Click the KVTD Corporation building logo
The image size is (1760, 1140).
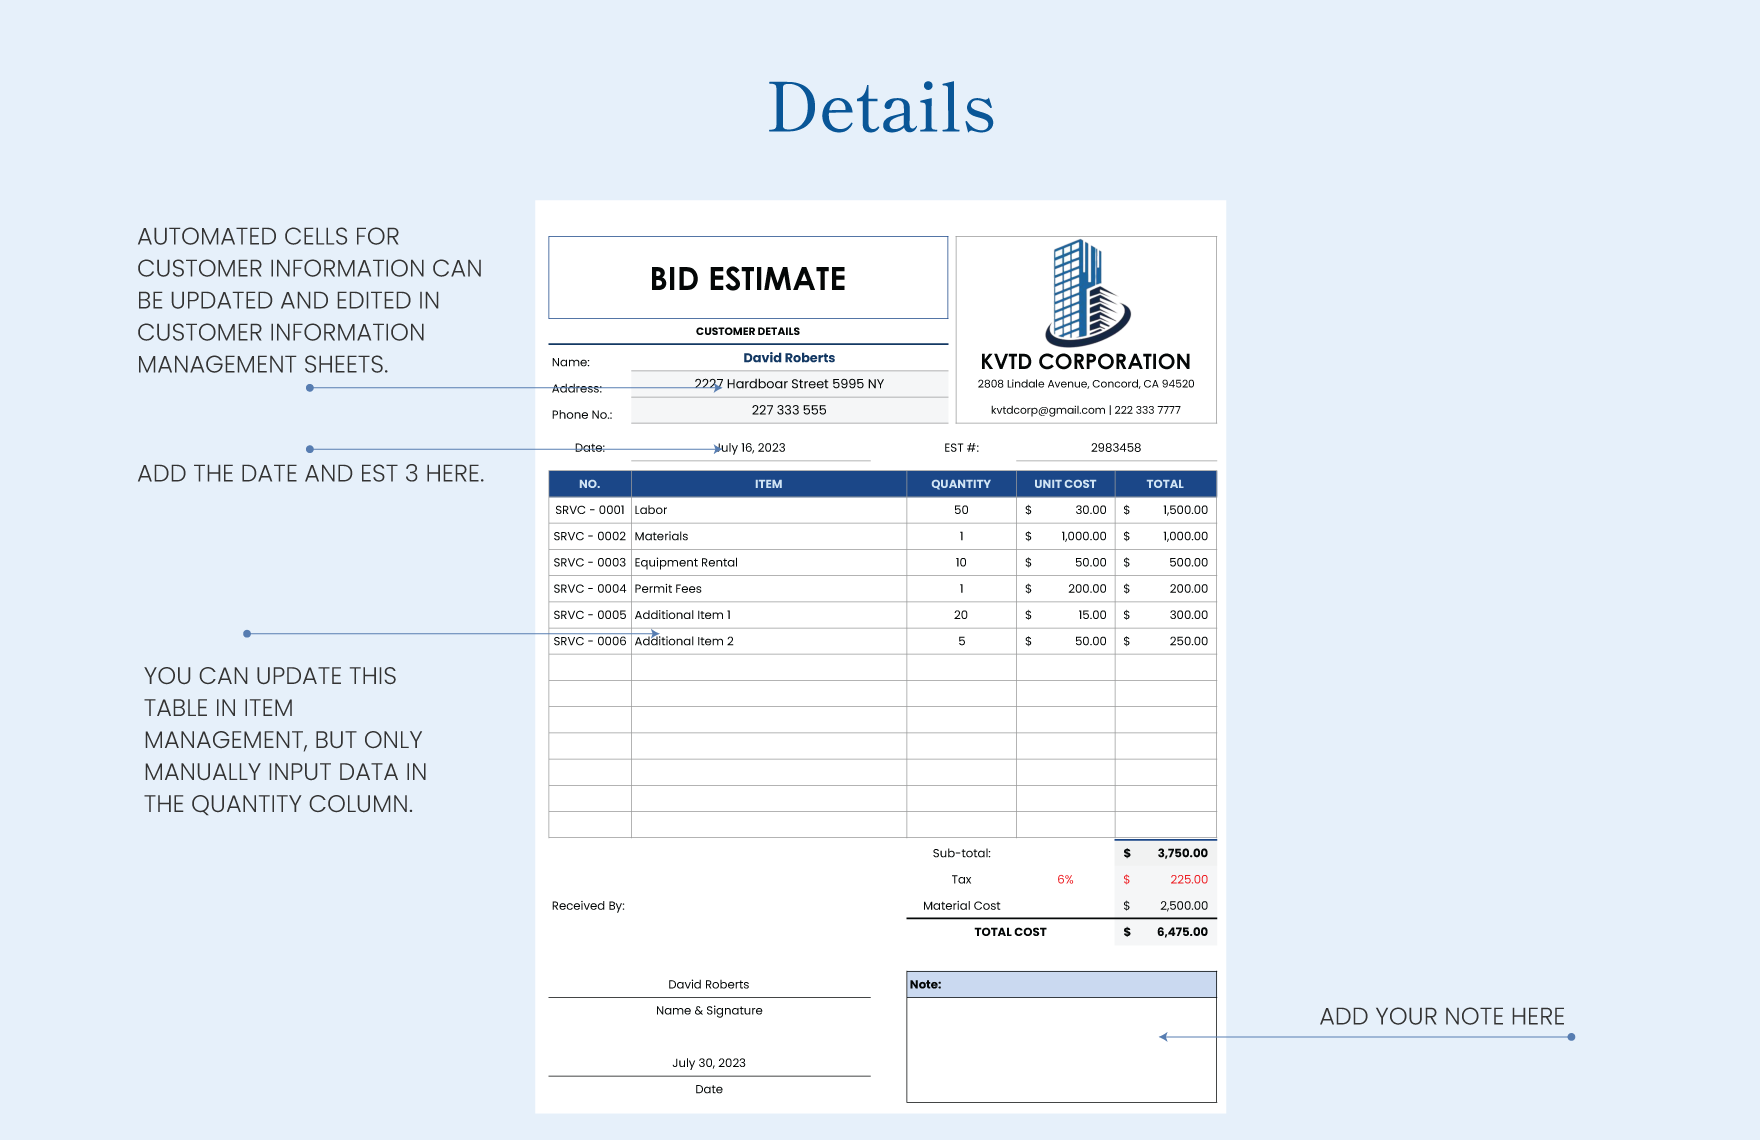click(x=1086, y=293)
